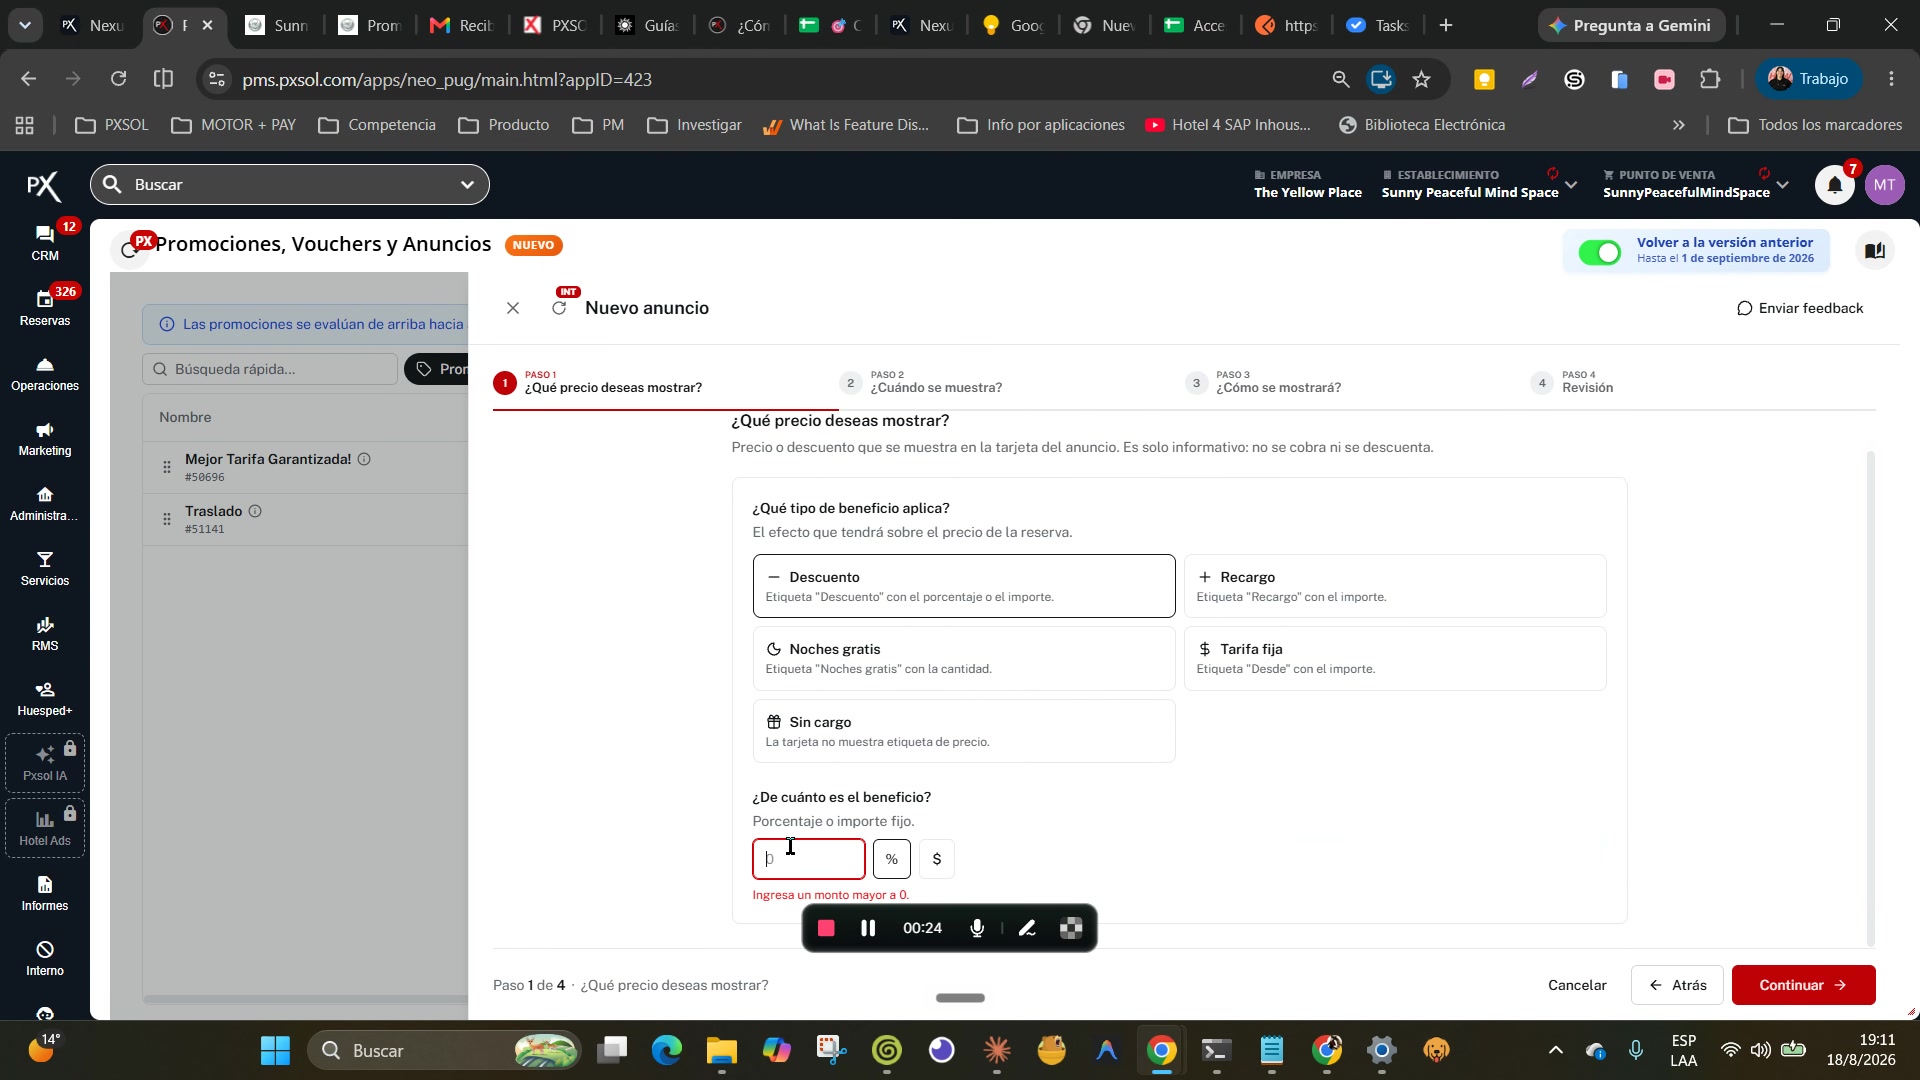The image size is (1920, 1080).
Task: Open the notifications bell
Action: [1835, 185]
